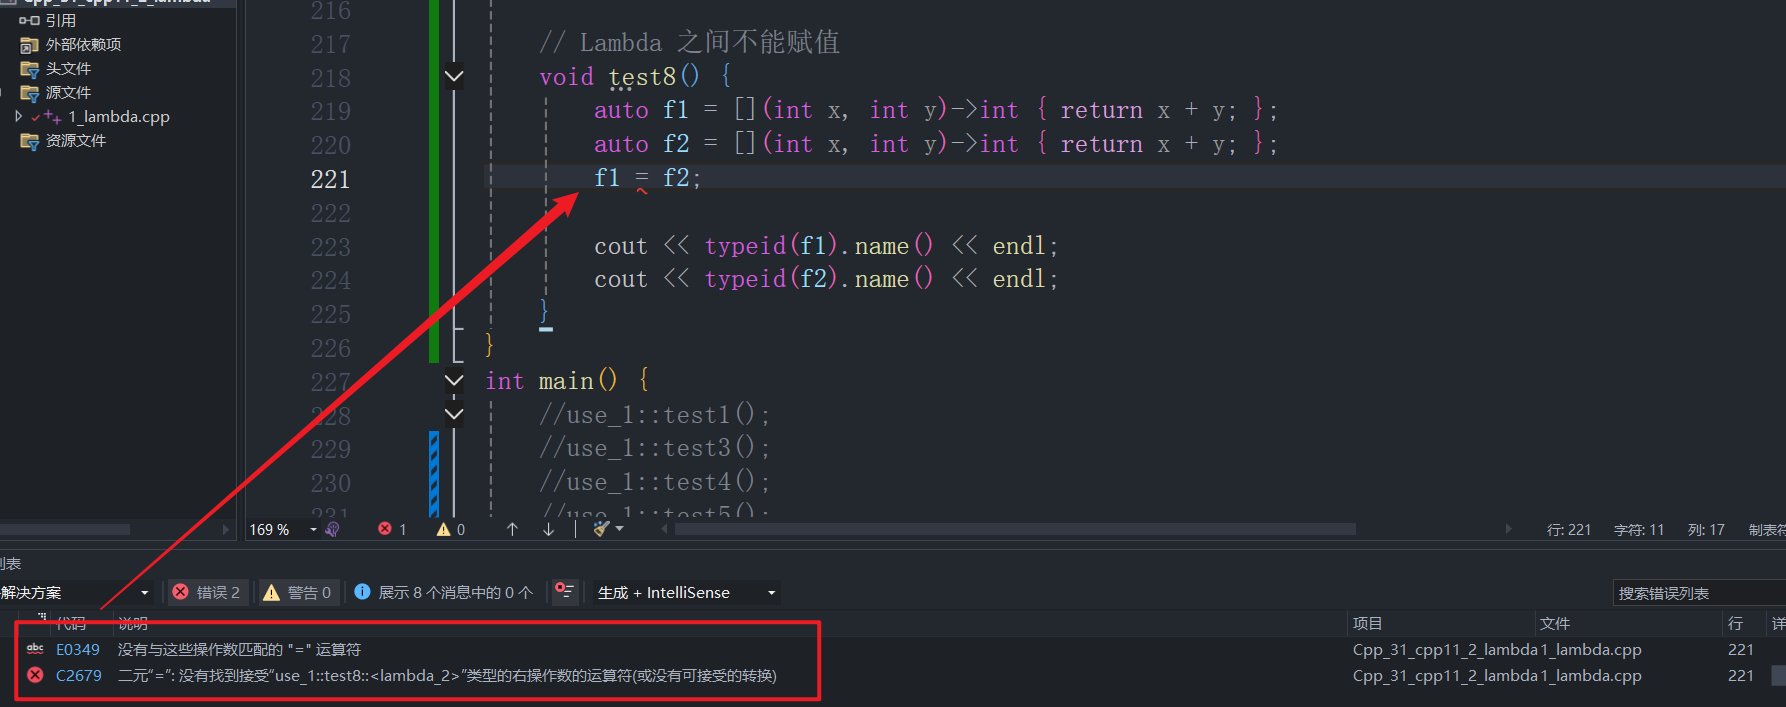Open the 引用 references node icon
The height and width of the screenshot is (707, 1786).
pos(29,20)
